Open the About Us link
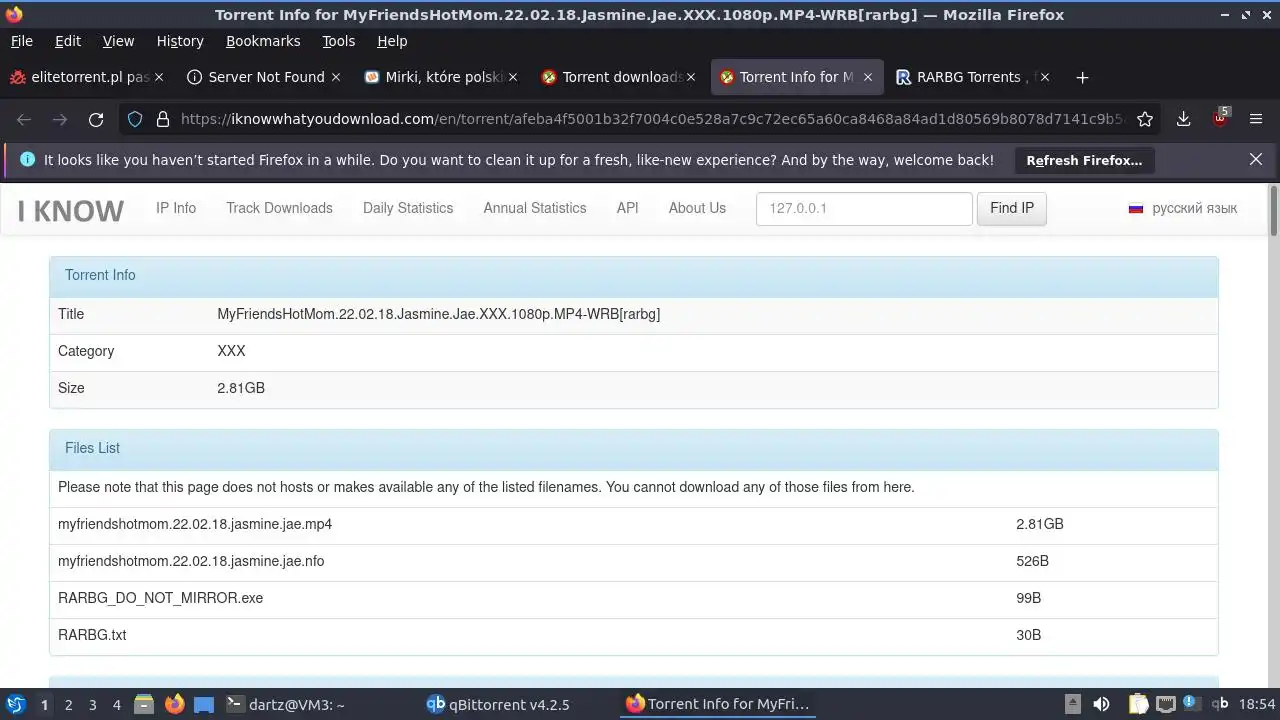Screen dimensions: 1280x720 coord(697,208)
